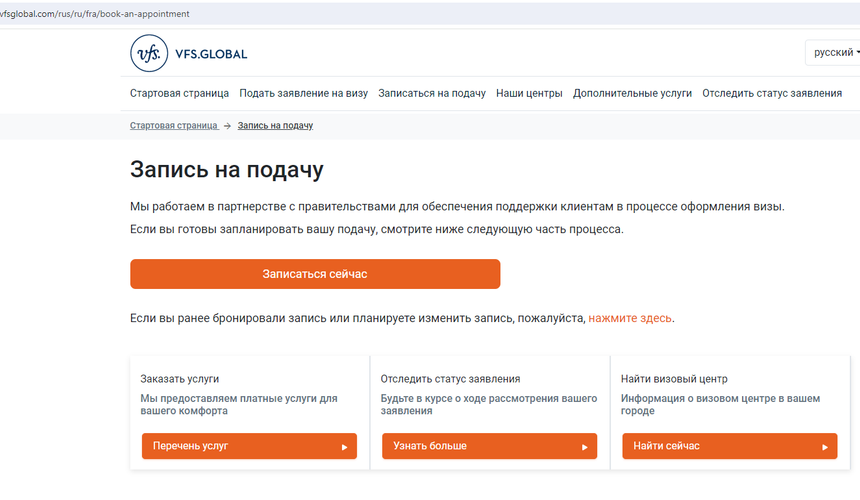Click the sentence 'Если вы готовы запланировать'

[x=377, y=229]
